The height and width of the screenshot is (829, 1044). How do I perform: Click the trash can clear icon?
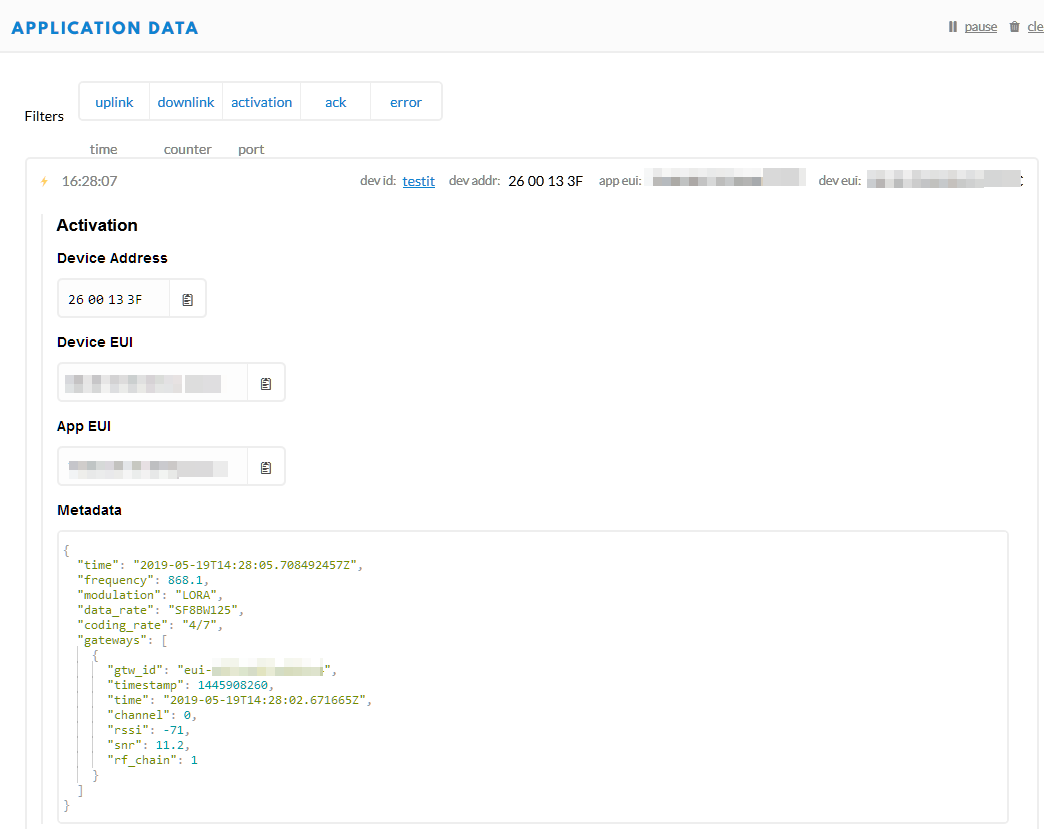tap(1014, 27)
